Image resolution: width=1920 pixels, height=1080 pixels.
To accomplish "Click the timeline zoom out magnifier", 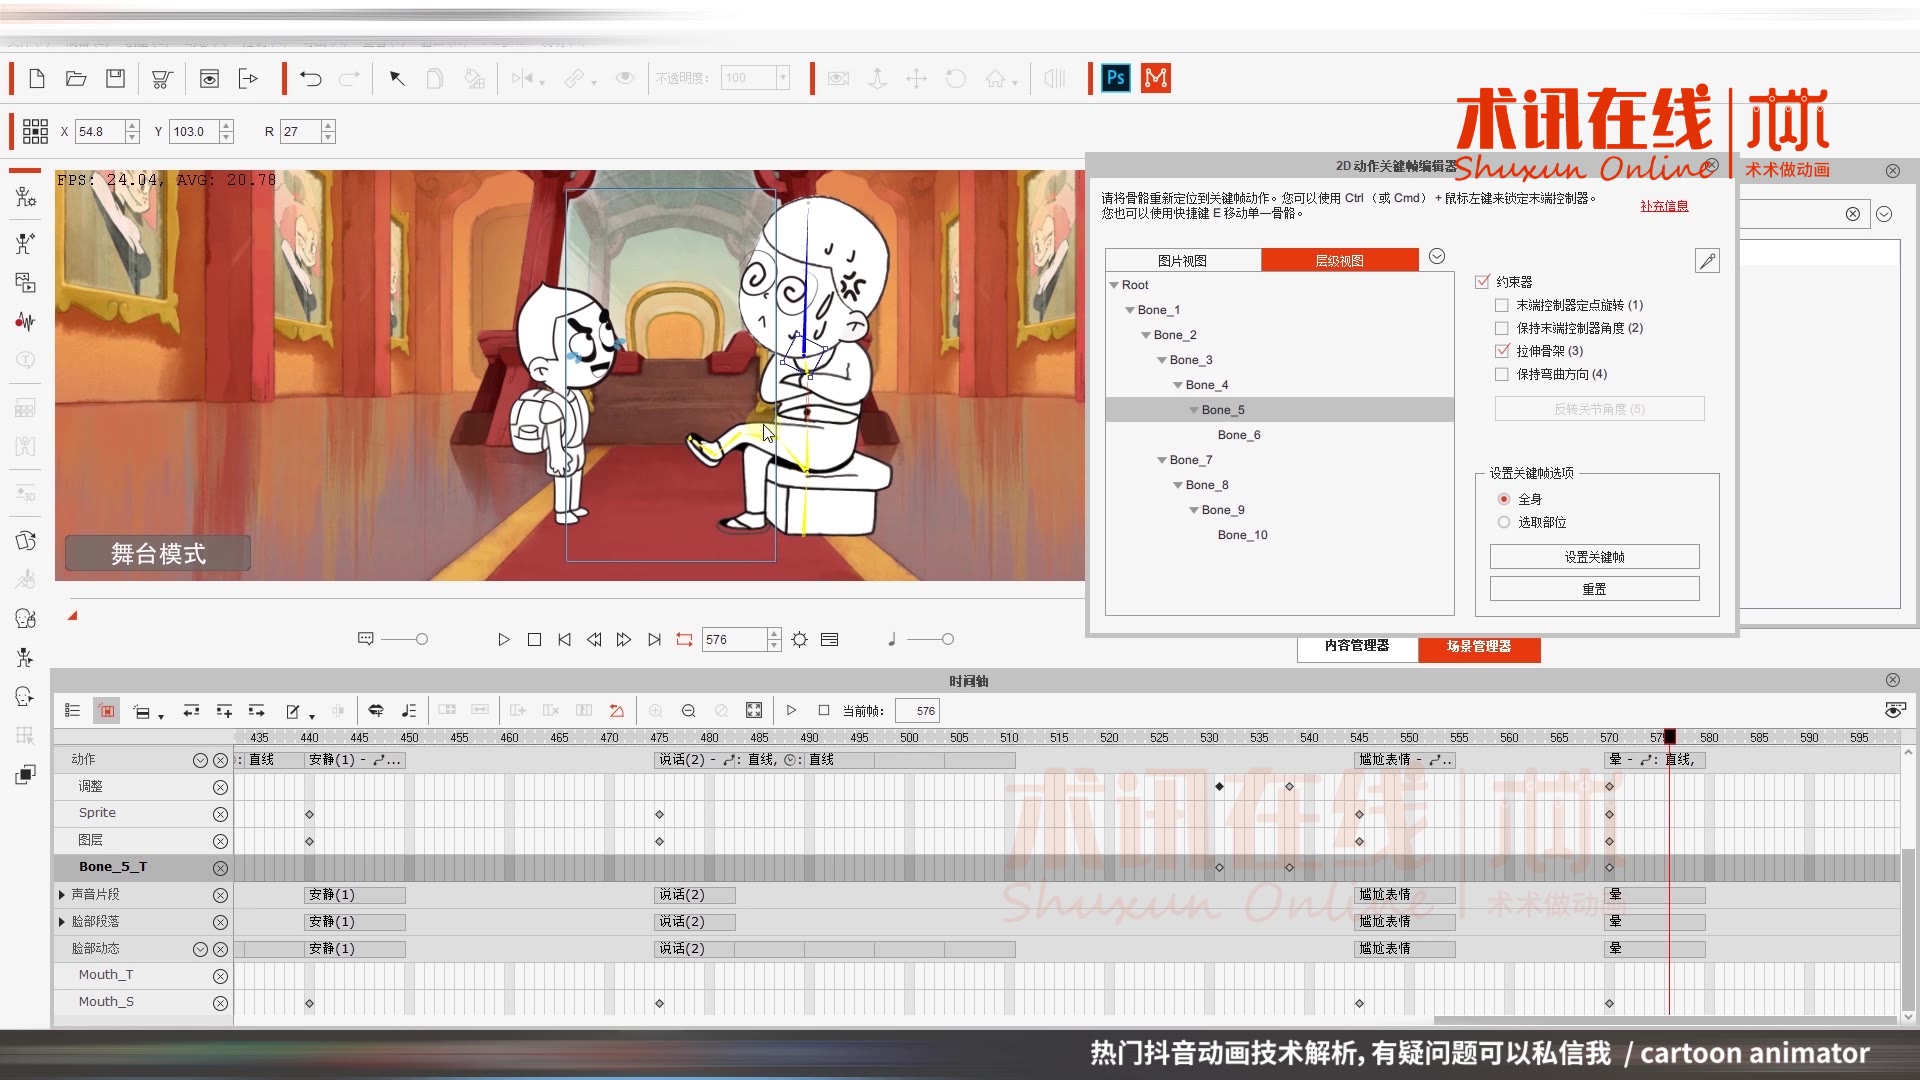I will point(689,711).
